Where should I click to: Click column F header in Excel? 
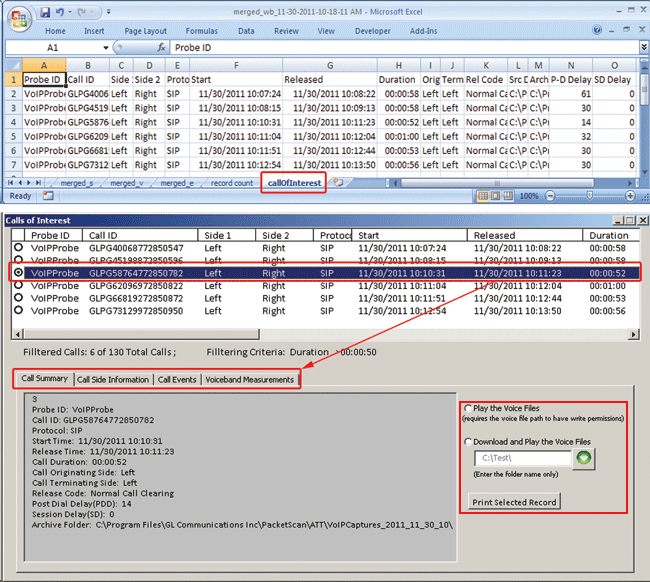pyautogui.click(x=236, y=65)
